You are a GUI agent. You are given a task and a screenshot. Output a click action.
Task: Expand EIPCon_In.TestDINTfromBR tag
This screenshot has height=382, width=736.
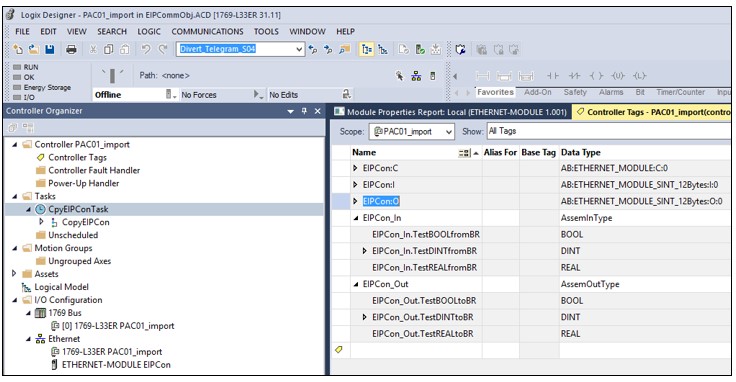pos(365,251)
